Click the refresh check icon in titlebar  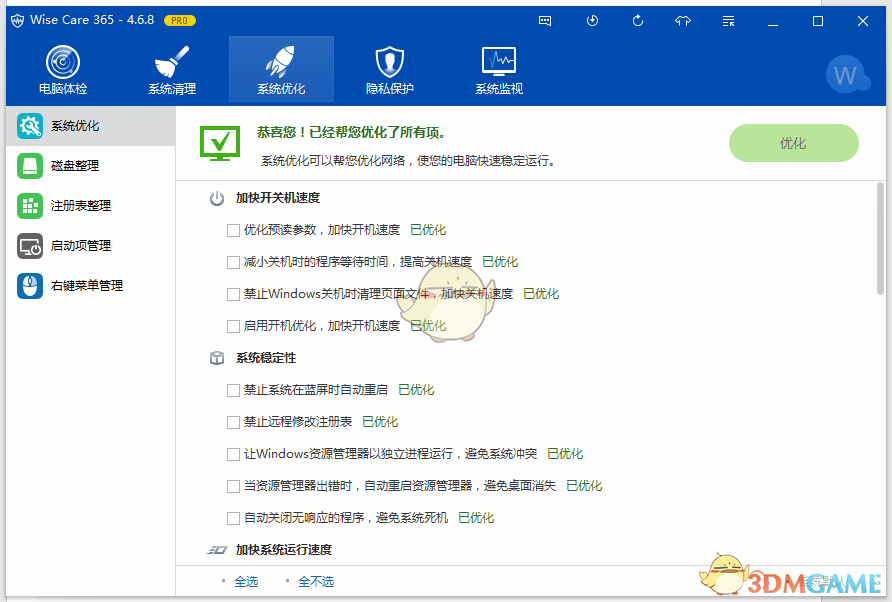(637, 20)
